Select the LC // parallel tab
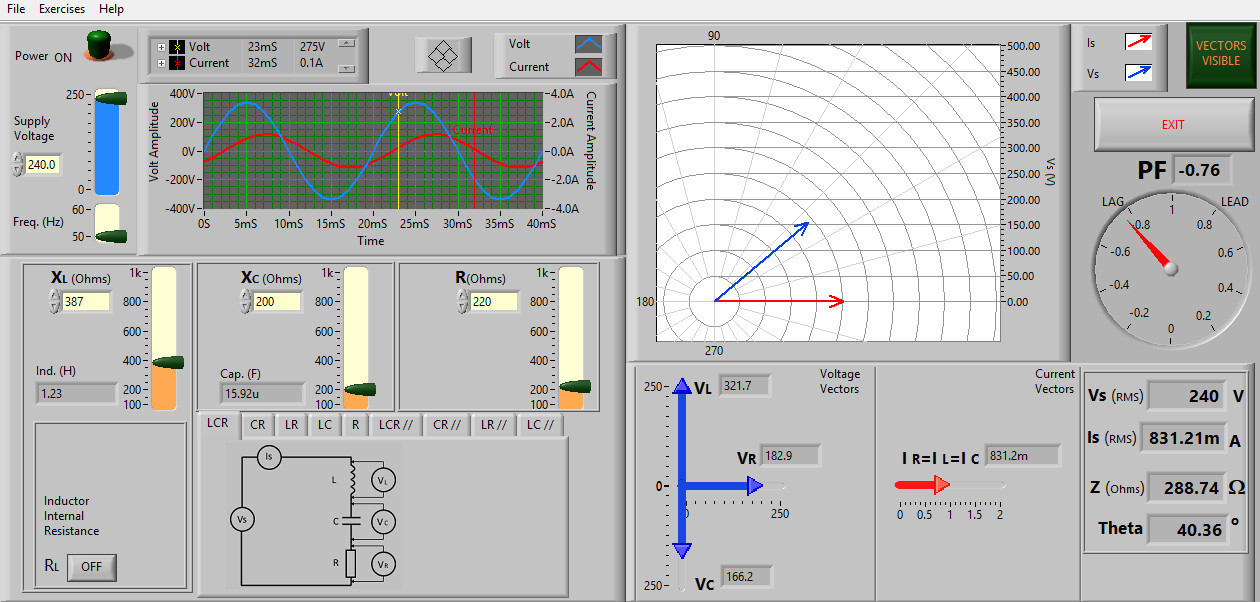The image size is (1260, 602). 541,425
